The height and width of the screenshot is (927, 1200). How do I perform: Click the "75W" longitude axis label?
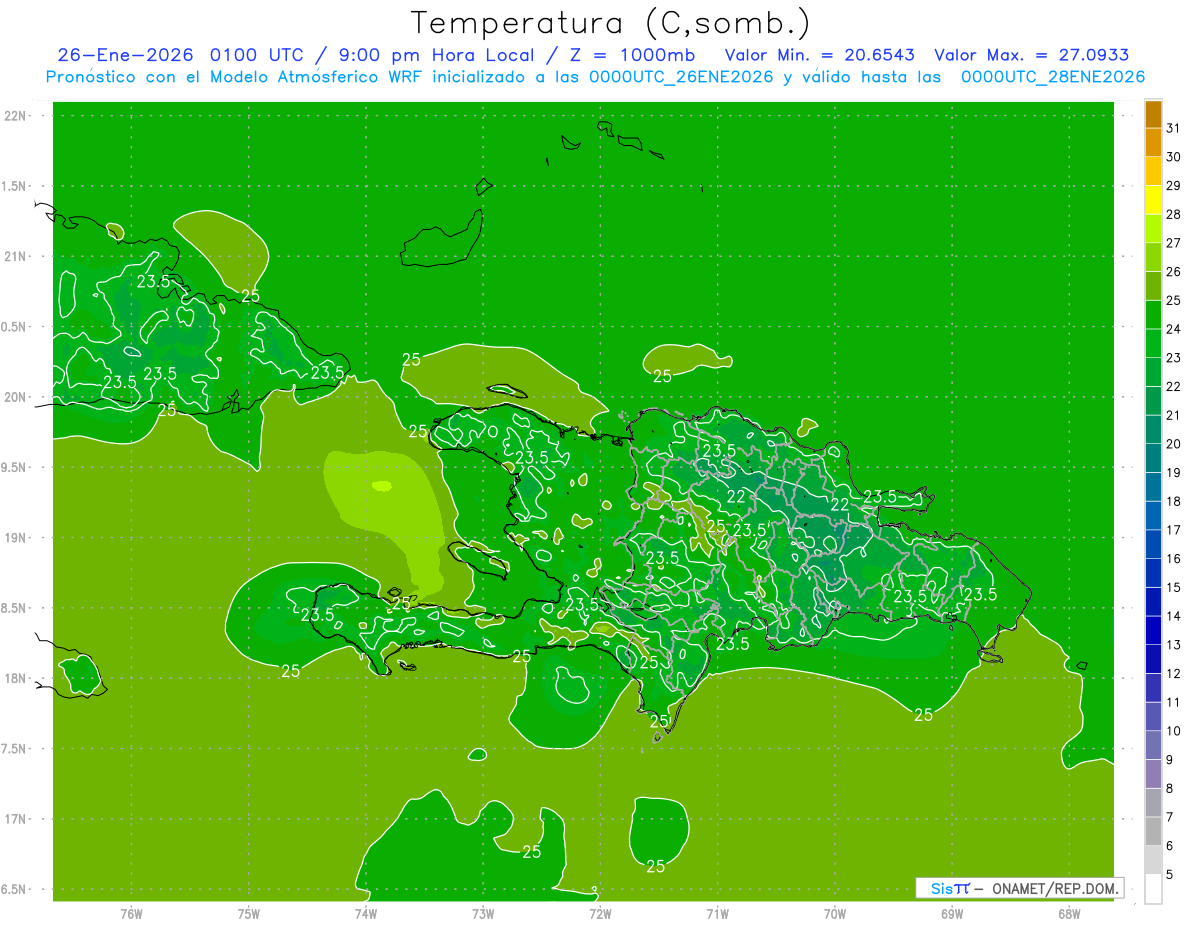pyautogui.click(x=249, y=914)
